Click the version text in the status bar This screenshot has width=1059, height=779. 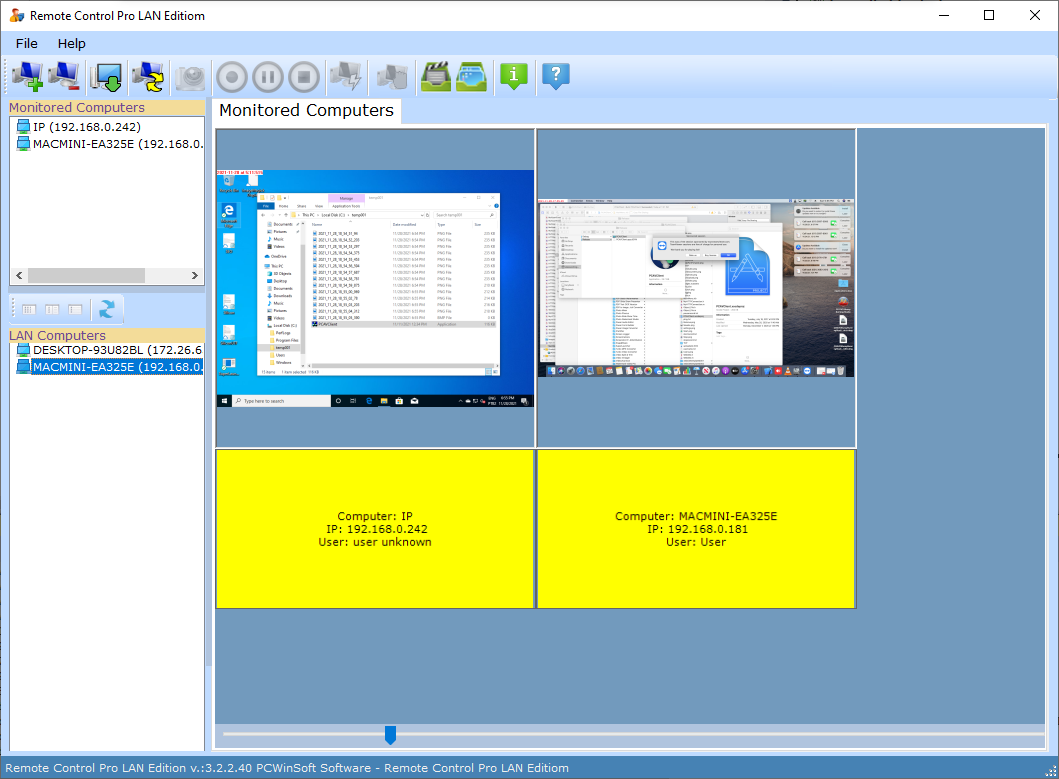click(287, 768)
